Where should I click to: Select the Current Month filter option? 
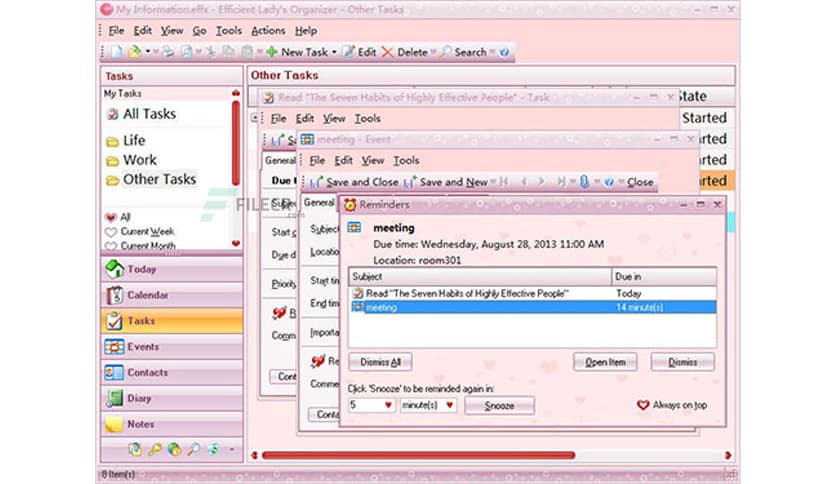click(141, 246)
